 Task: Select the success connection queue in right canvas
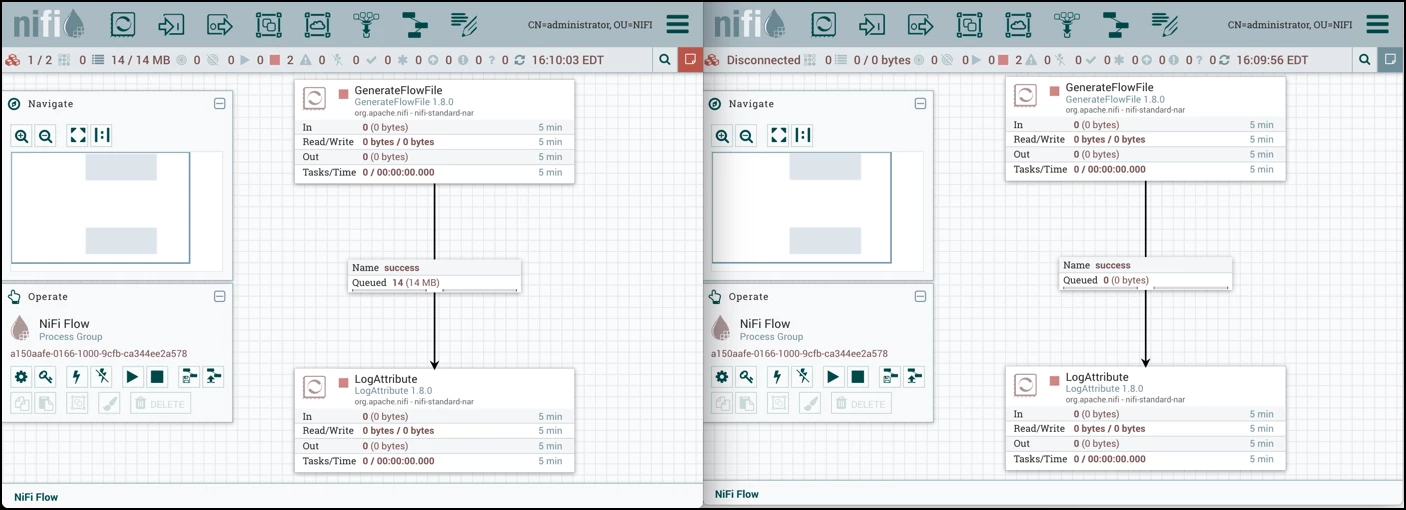coord(1146,273)
